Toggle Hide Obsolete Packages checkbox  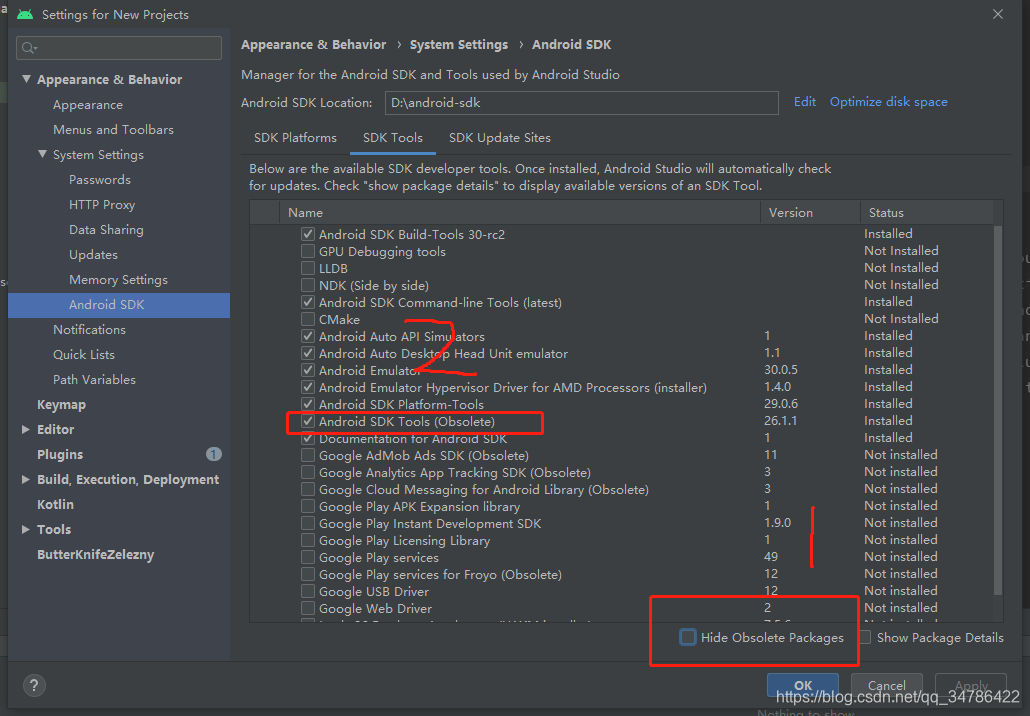(688, 637)
